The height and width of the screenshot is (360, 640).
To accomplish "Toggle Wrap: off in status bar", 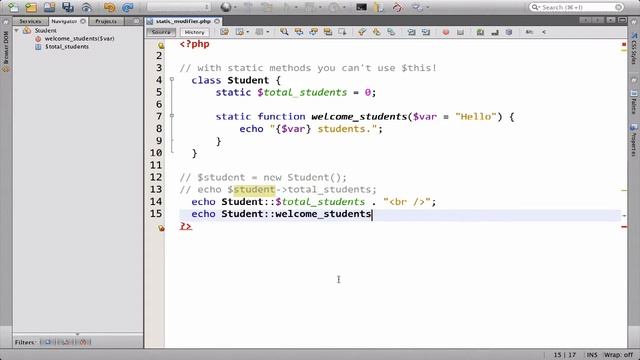I will (618, 355).
